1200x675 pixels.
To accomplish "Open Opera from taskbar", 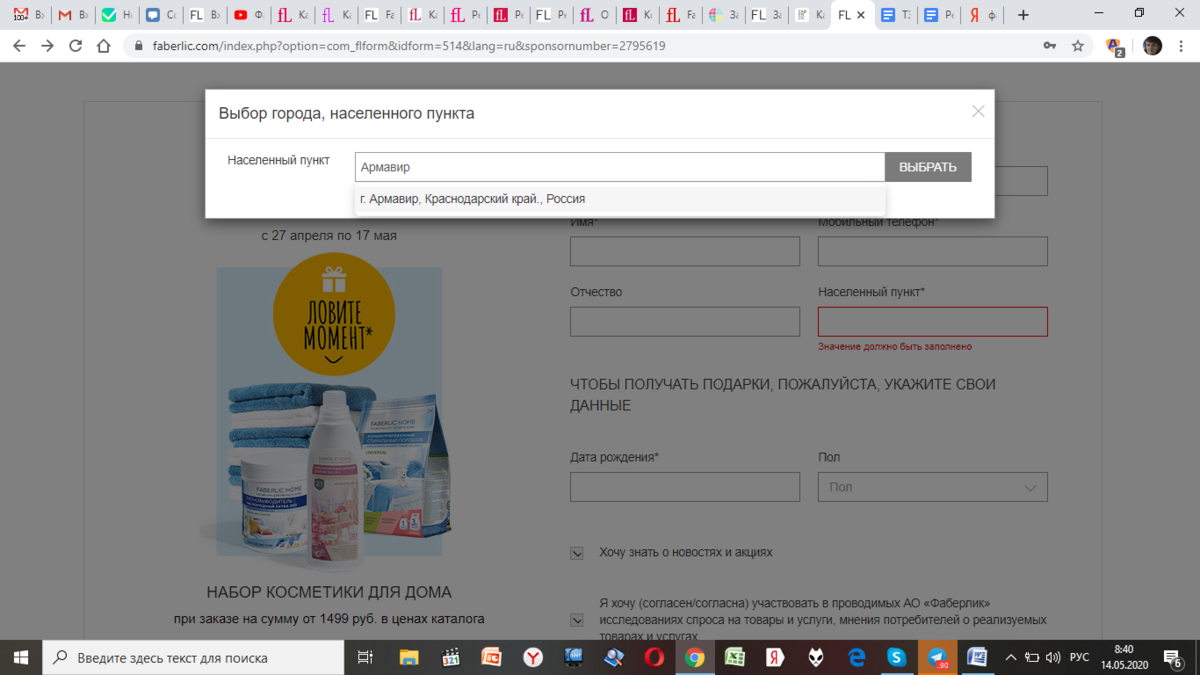I will point(654,657).
